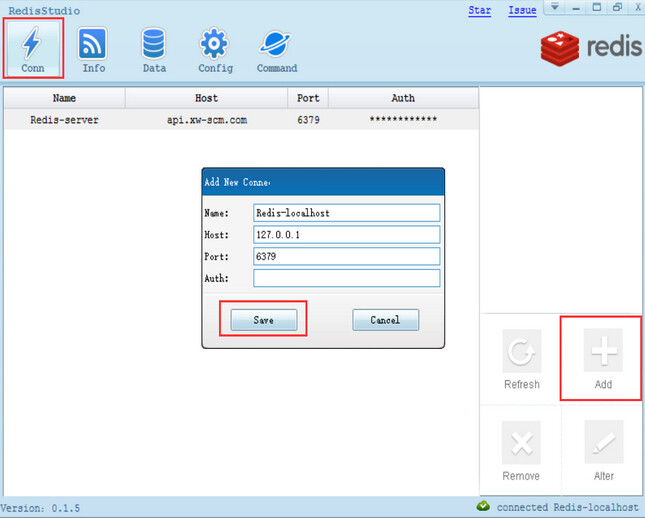Click the 6379 port cell in table
645x518 pixels.
click(308, 120)
